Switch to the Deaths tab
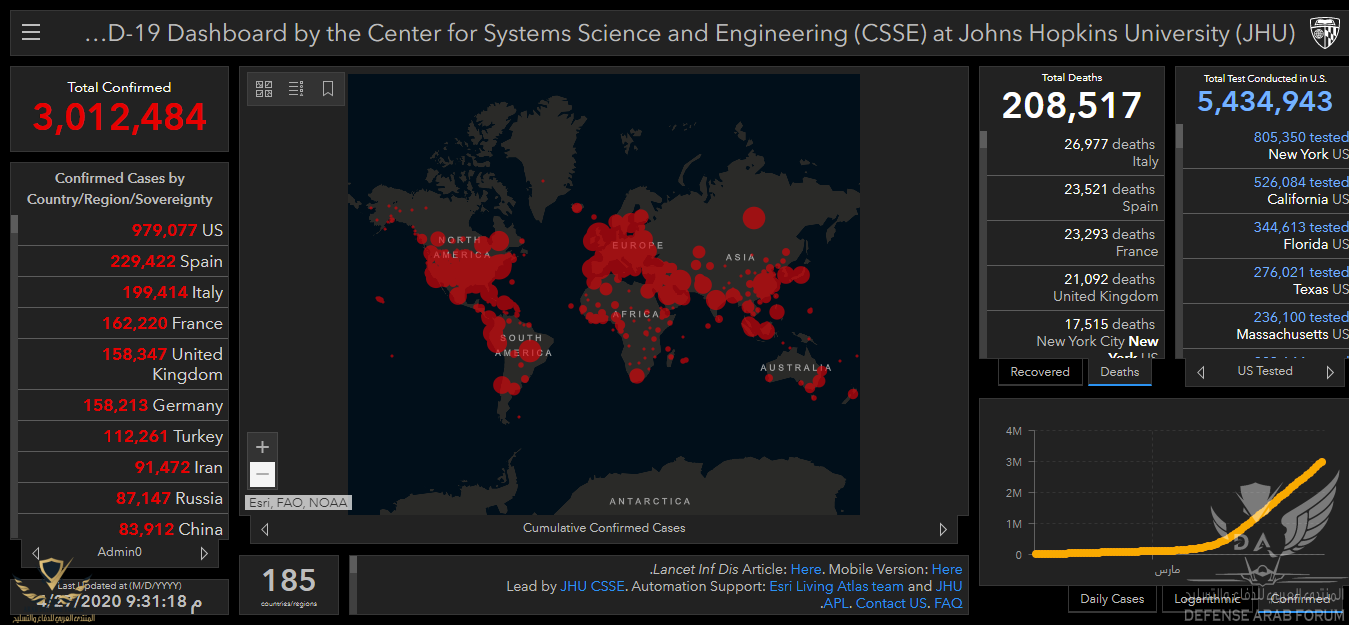 point(1120,372)
